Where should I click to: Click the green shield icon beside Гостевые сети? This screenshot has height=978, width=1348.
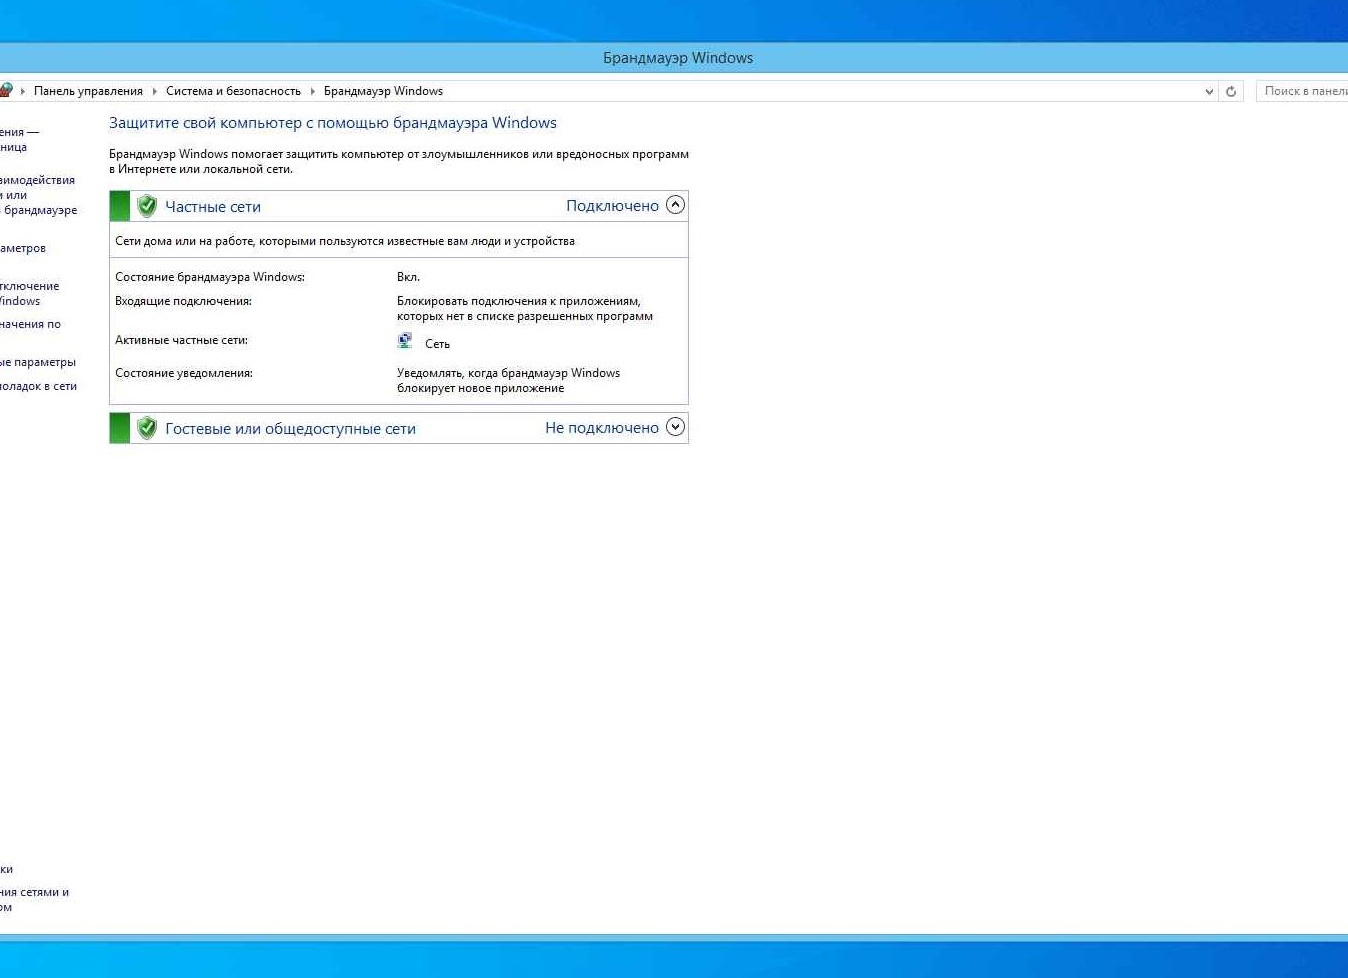tap(147, 428)
